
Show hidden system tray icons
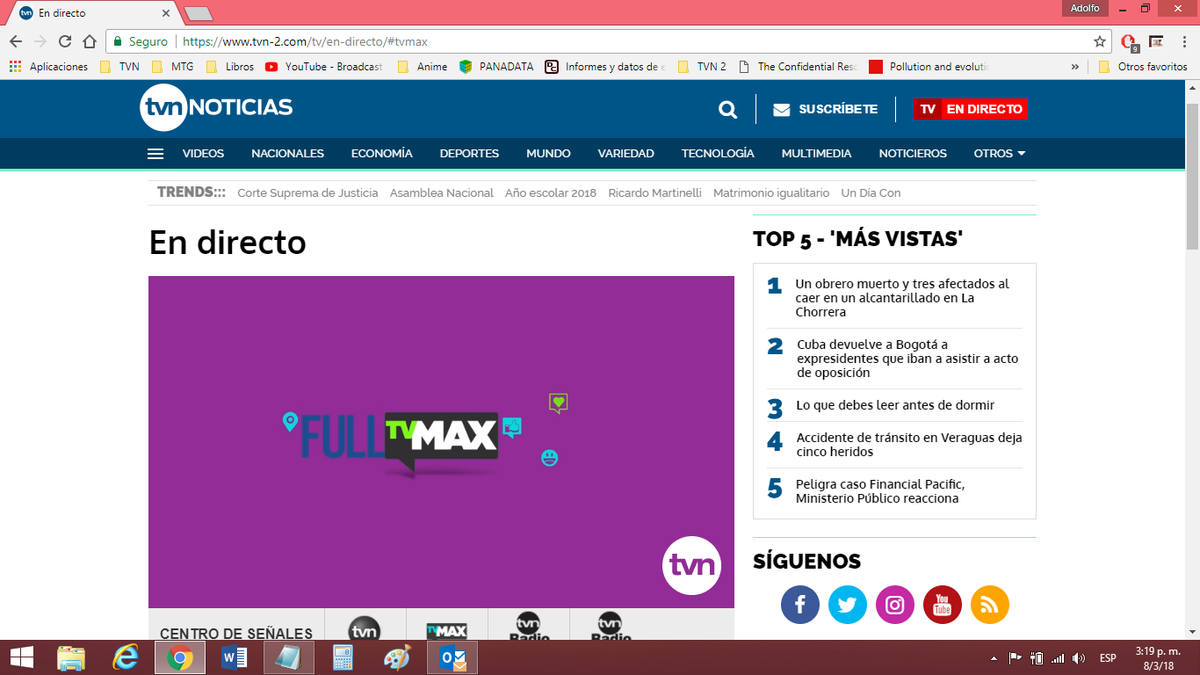pyautogui.click(x=993, y=658)
